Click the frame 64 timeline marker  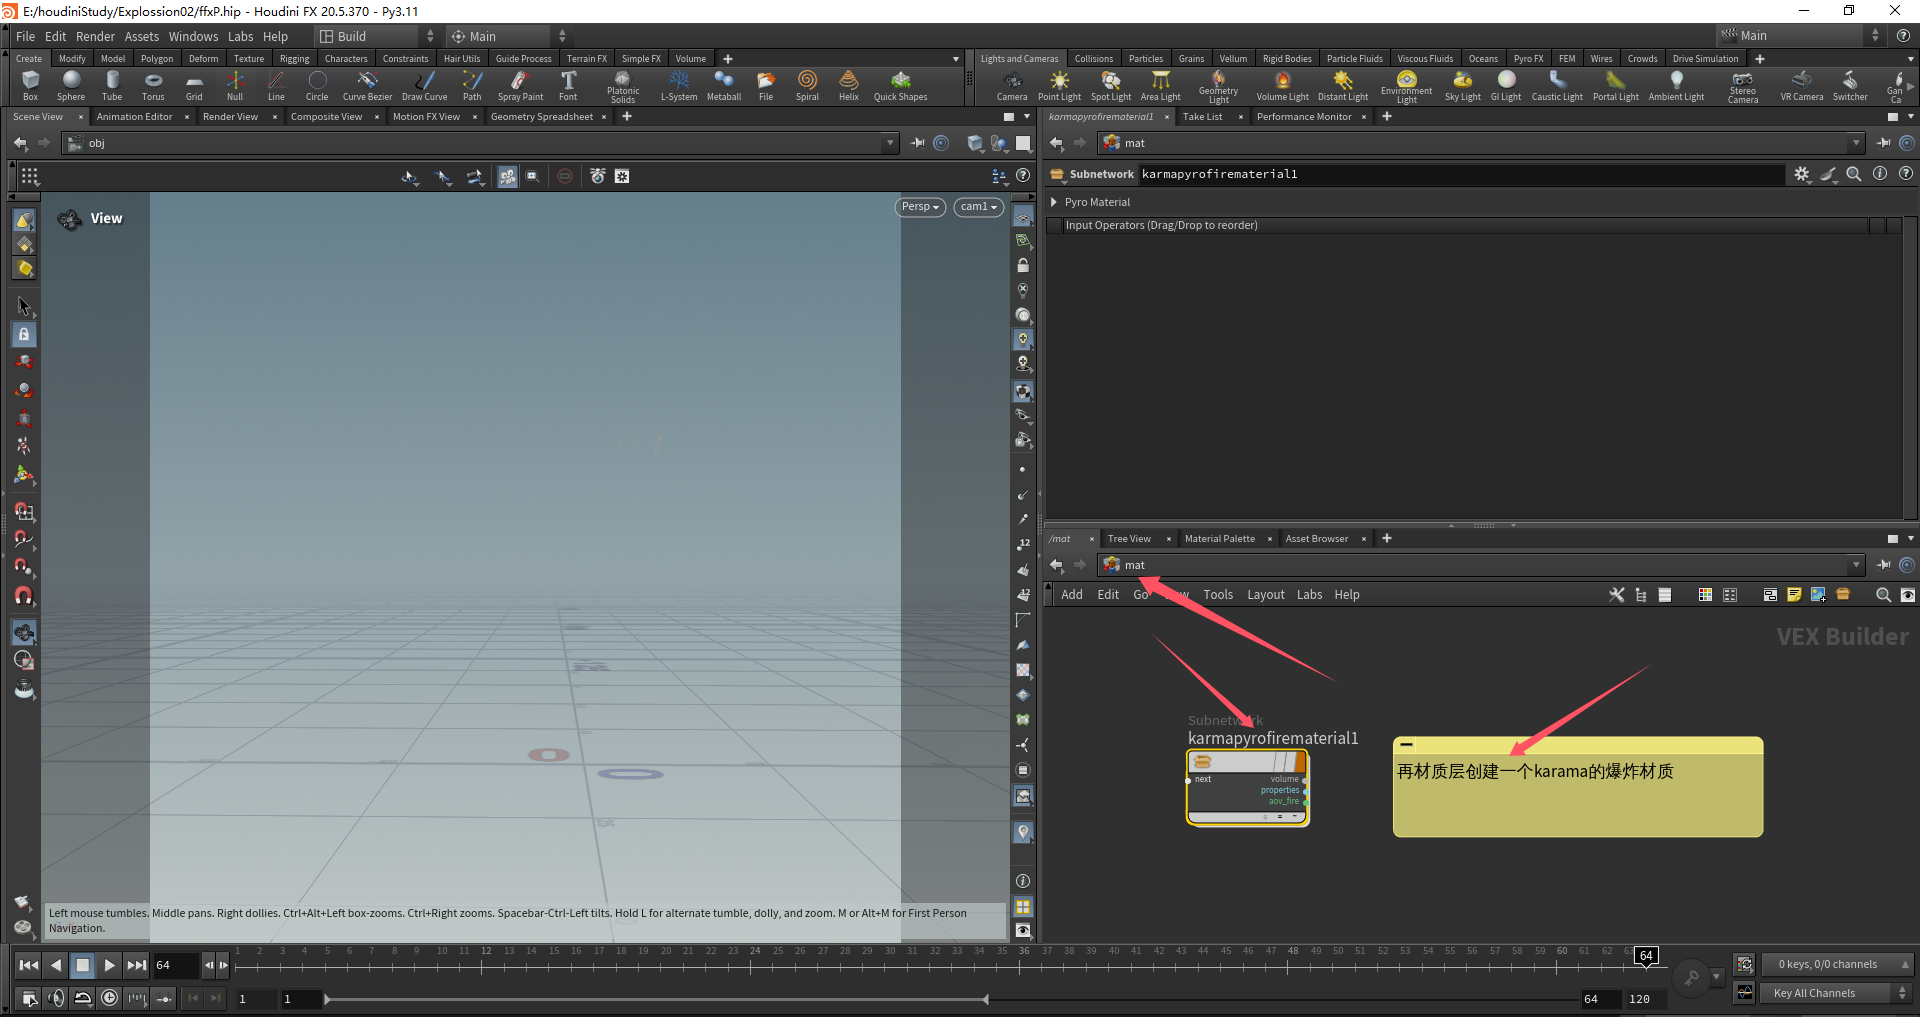1646,956
